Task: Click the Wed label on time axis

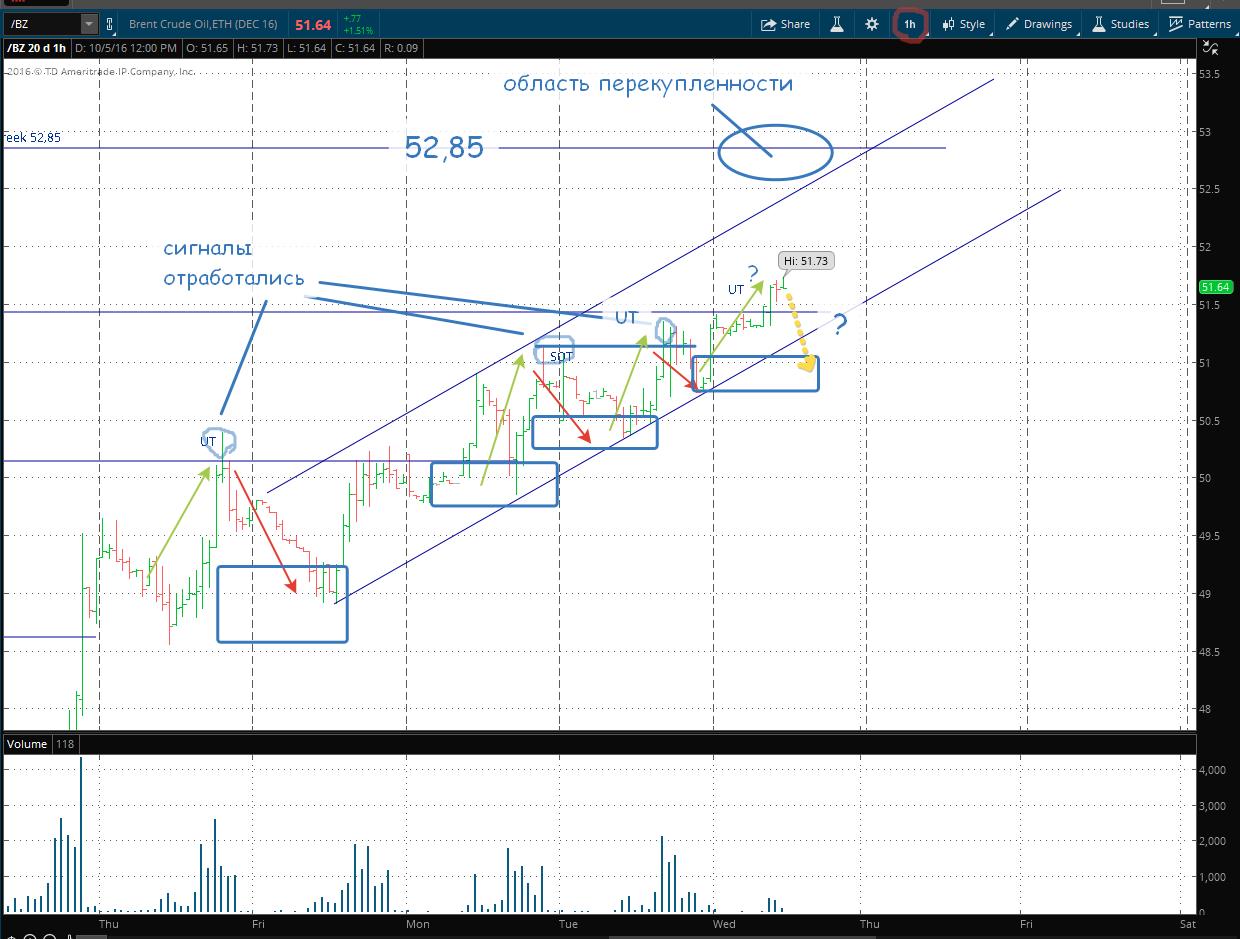Action: (x=724, y=924)
